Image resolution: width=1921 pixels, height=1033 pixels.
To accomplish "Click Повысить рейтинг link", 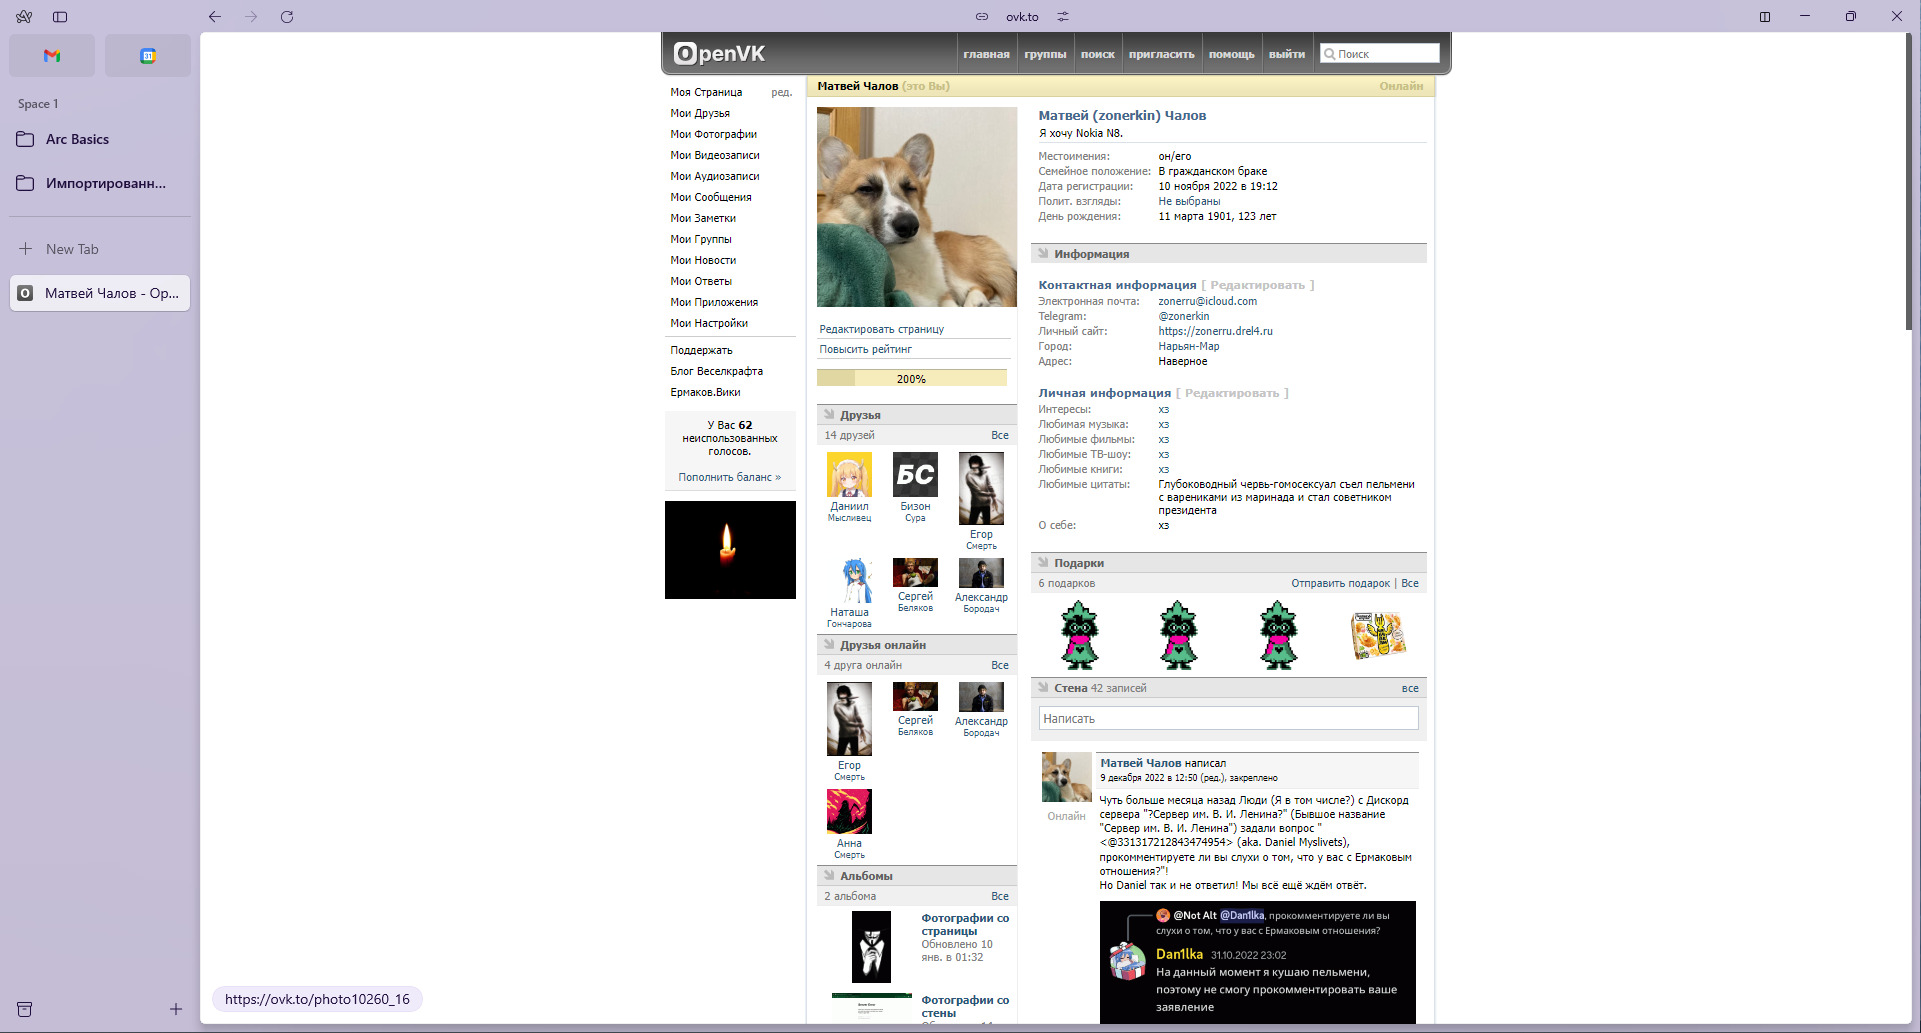I will [x=866, y=349].
